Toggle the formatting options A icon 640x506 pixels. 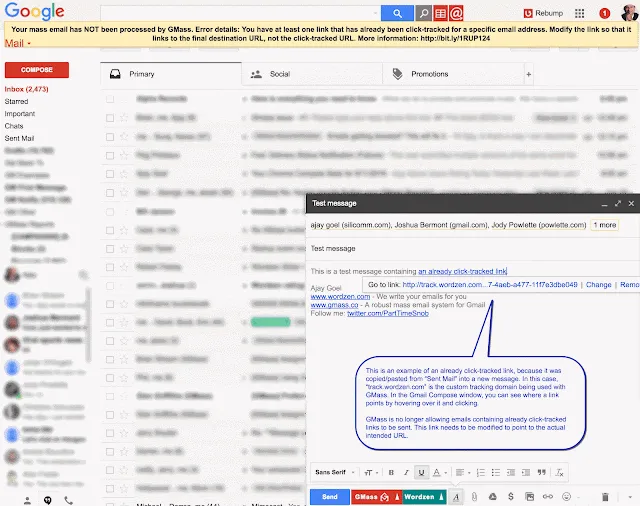[456, 497]
